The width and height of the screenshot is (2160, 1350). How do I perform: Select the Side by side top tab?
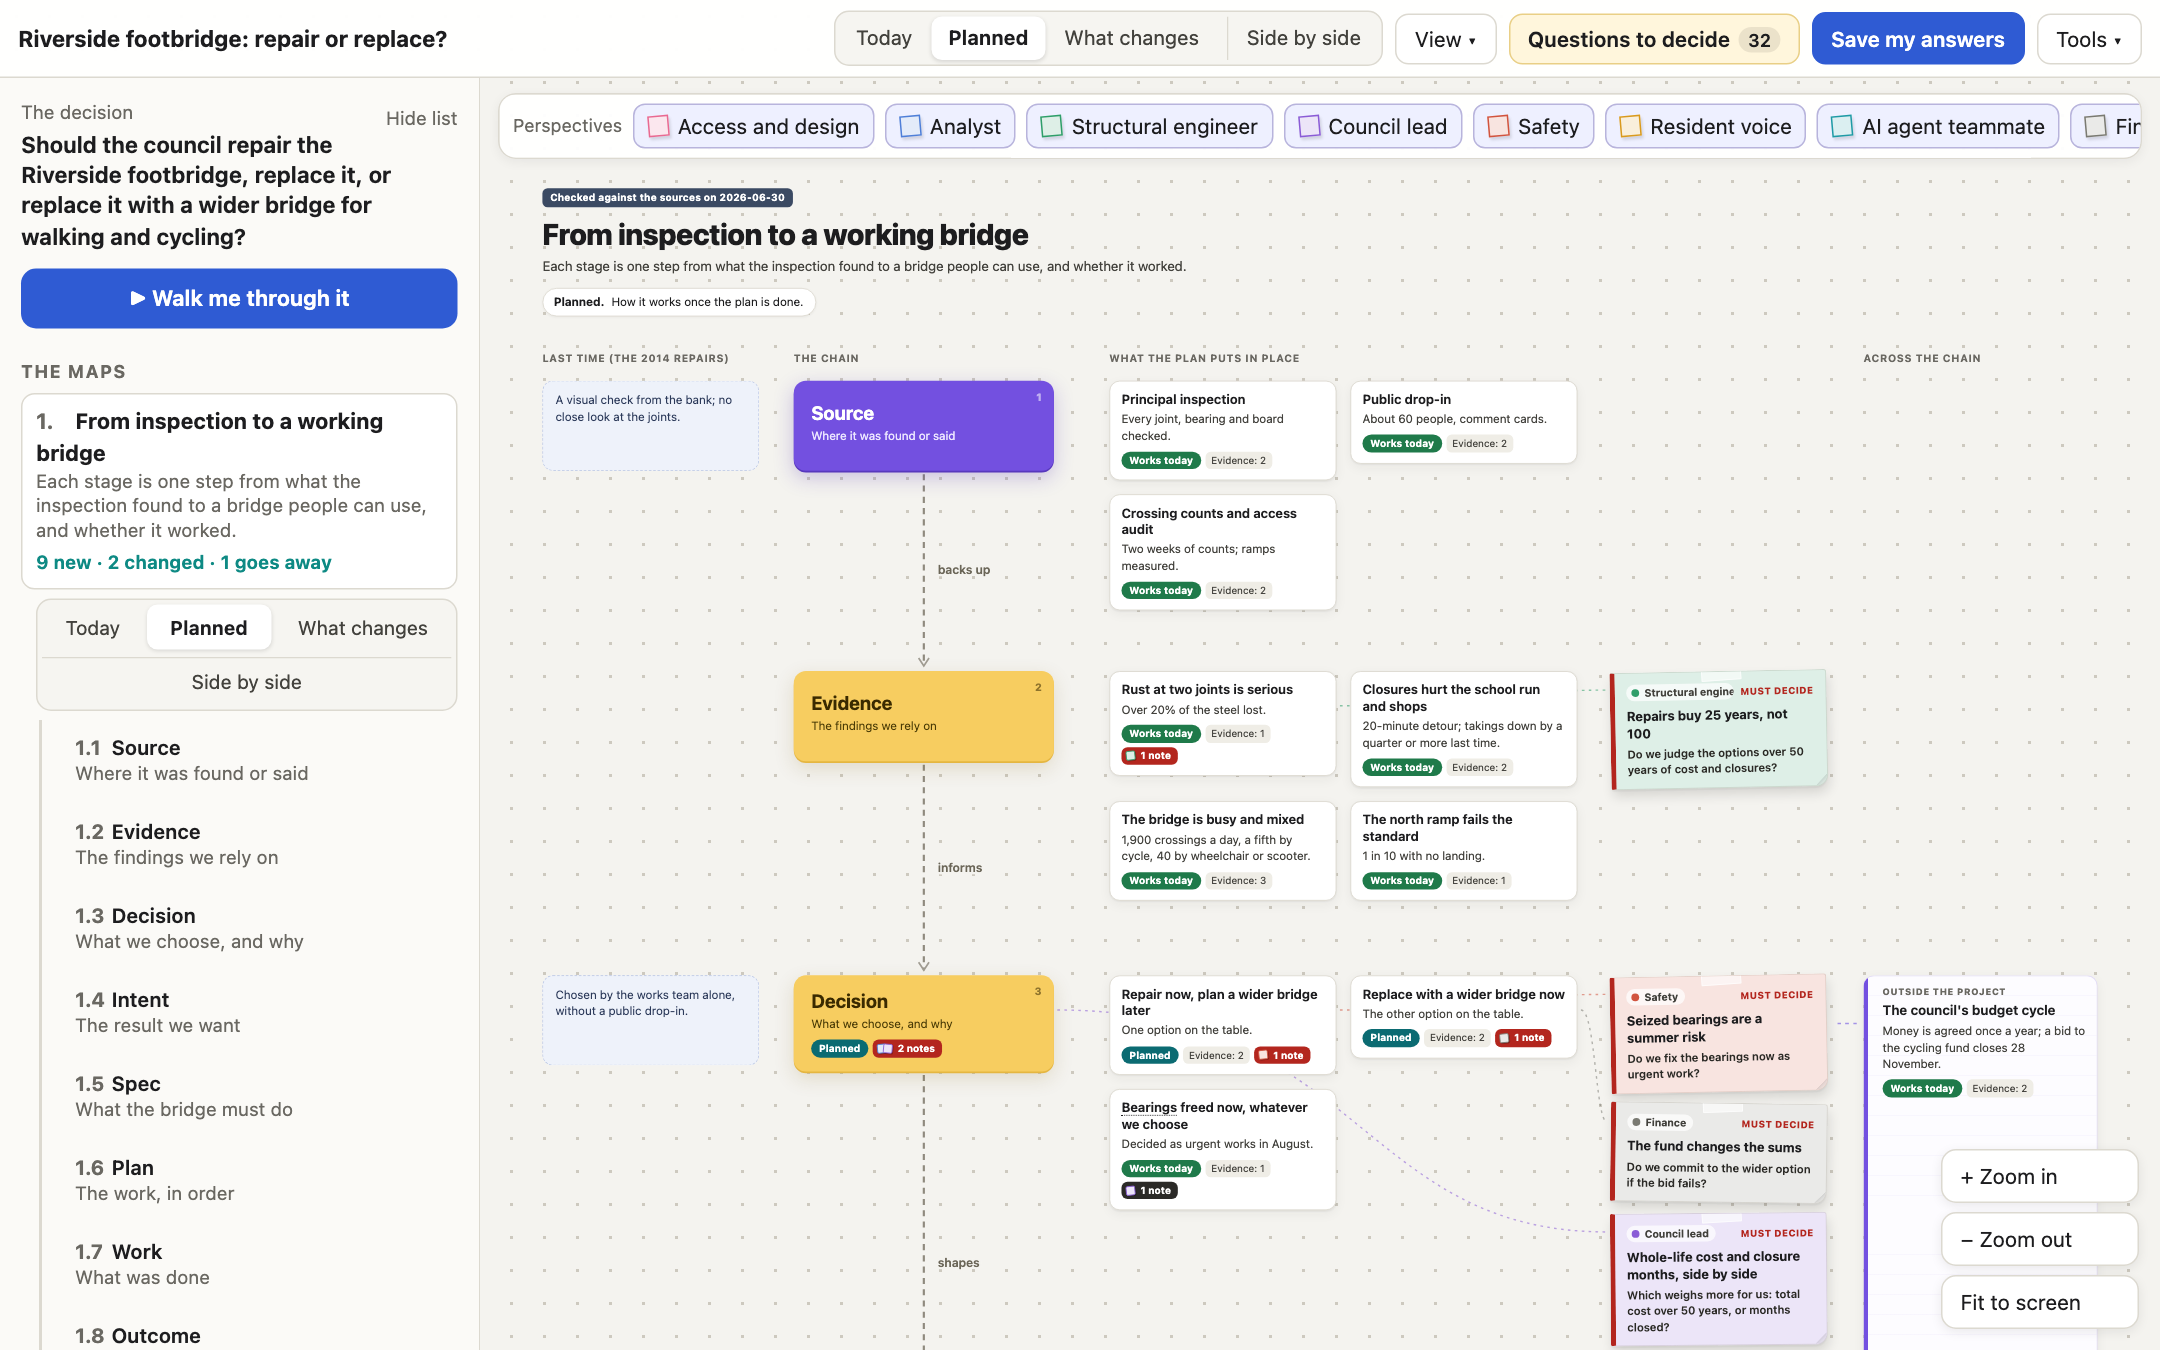[x=1303, y=38]
